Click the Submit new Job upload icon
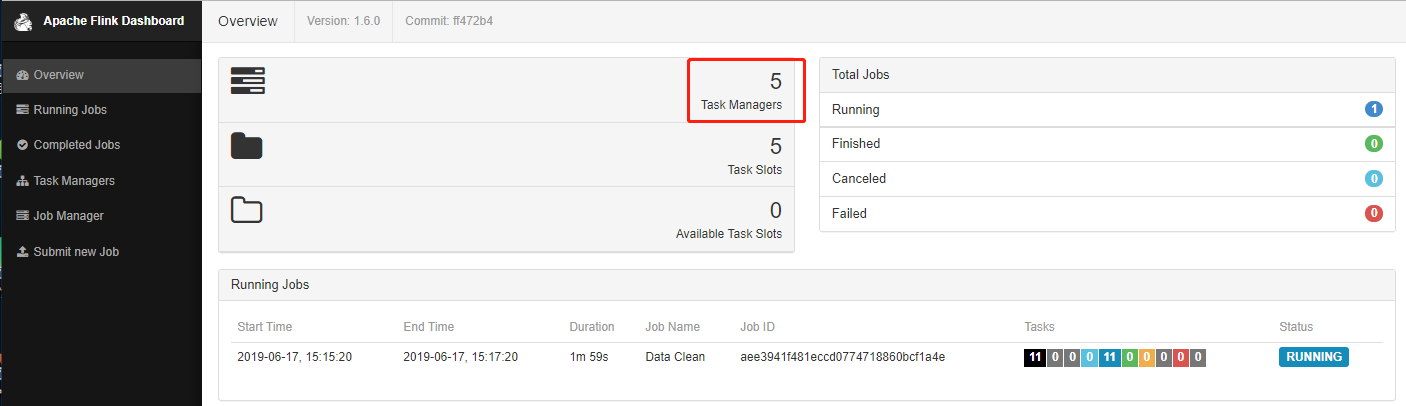1406x406 pixels. pyautogui.click(x=23, y=252)
